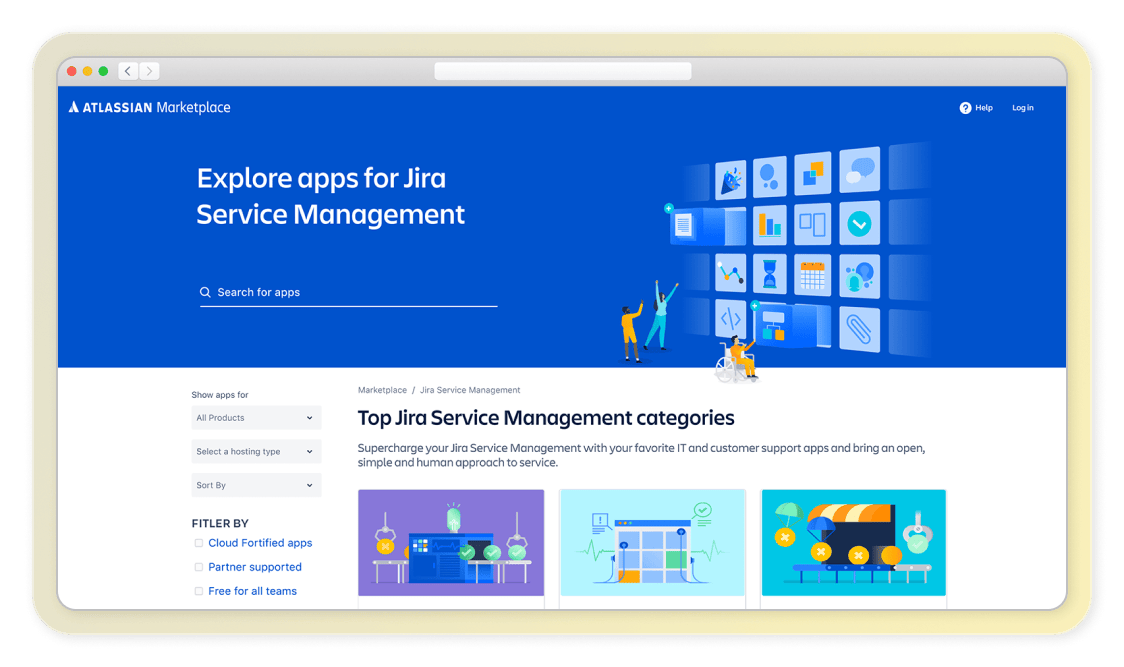Check the Free for all teams checkbox
This screenshot has height=667, width=1124.
pos(199,591)
